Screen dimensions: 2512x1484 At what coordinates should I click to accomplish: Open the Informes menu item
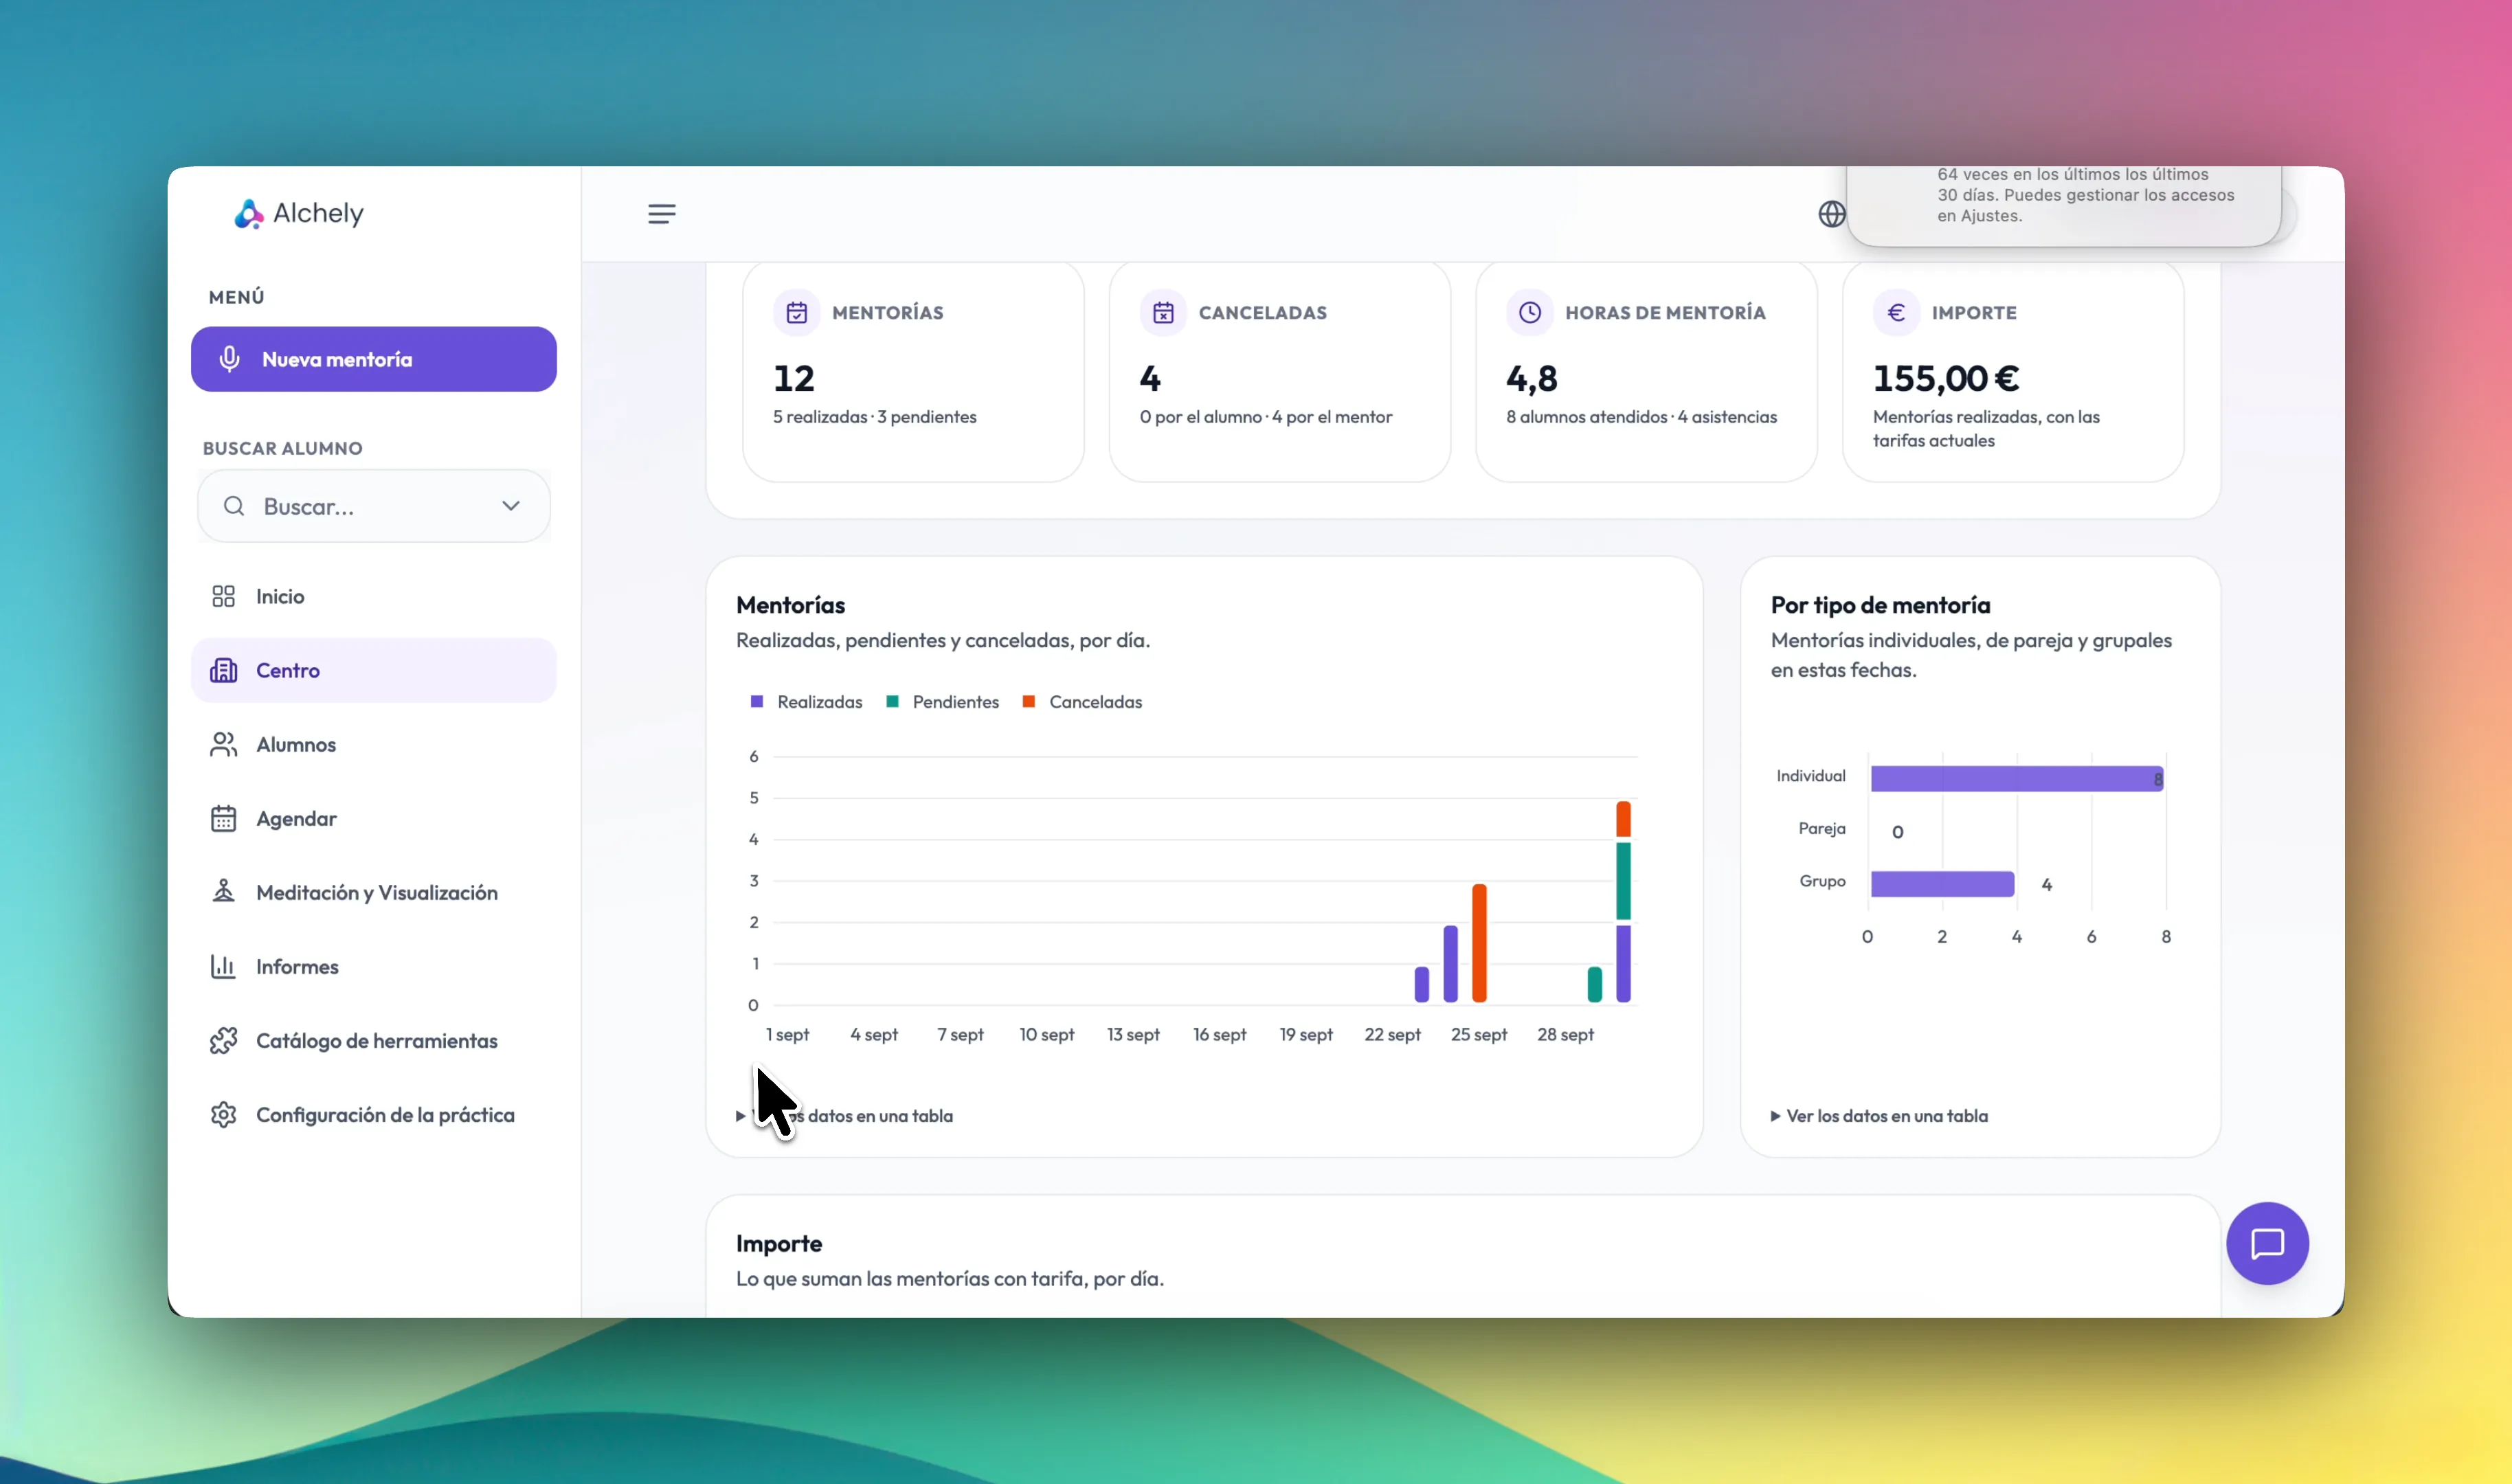click(x=373, y=966)
